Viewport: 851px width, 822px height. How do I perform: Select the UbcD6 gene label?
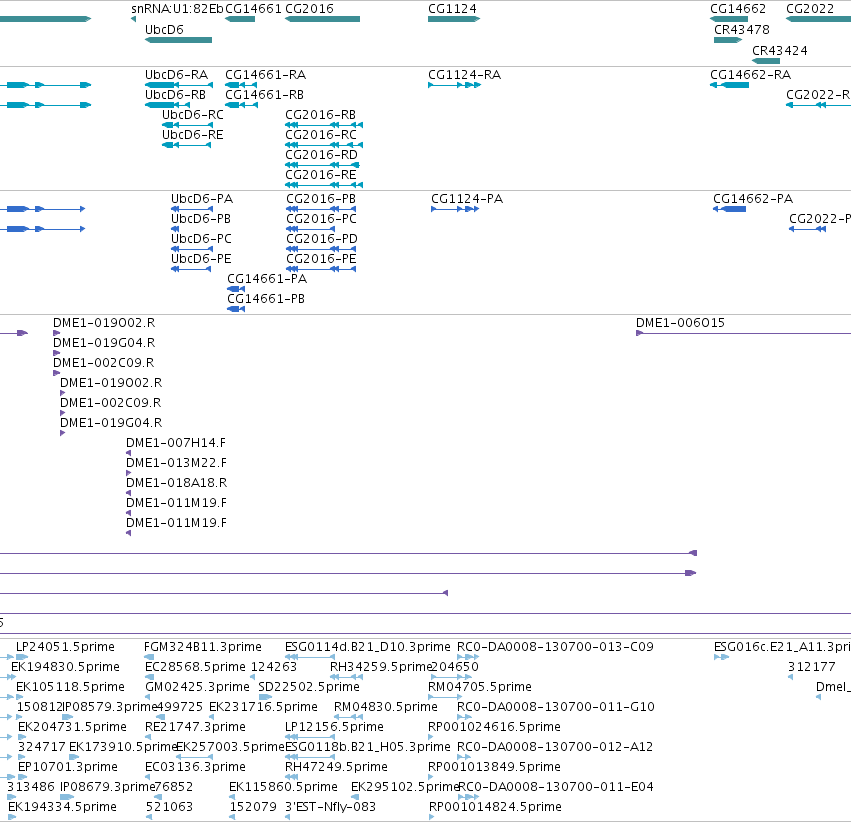point(164,30)
